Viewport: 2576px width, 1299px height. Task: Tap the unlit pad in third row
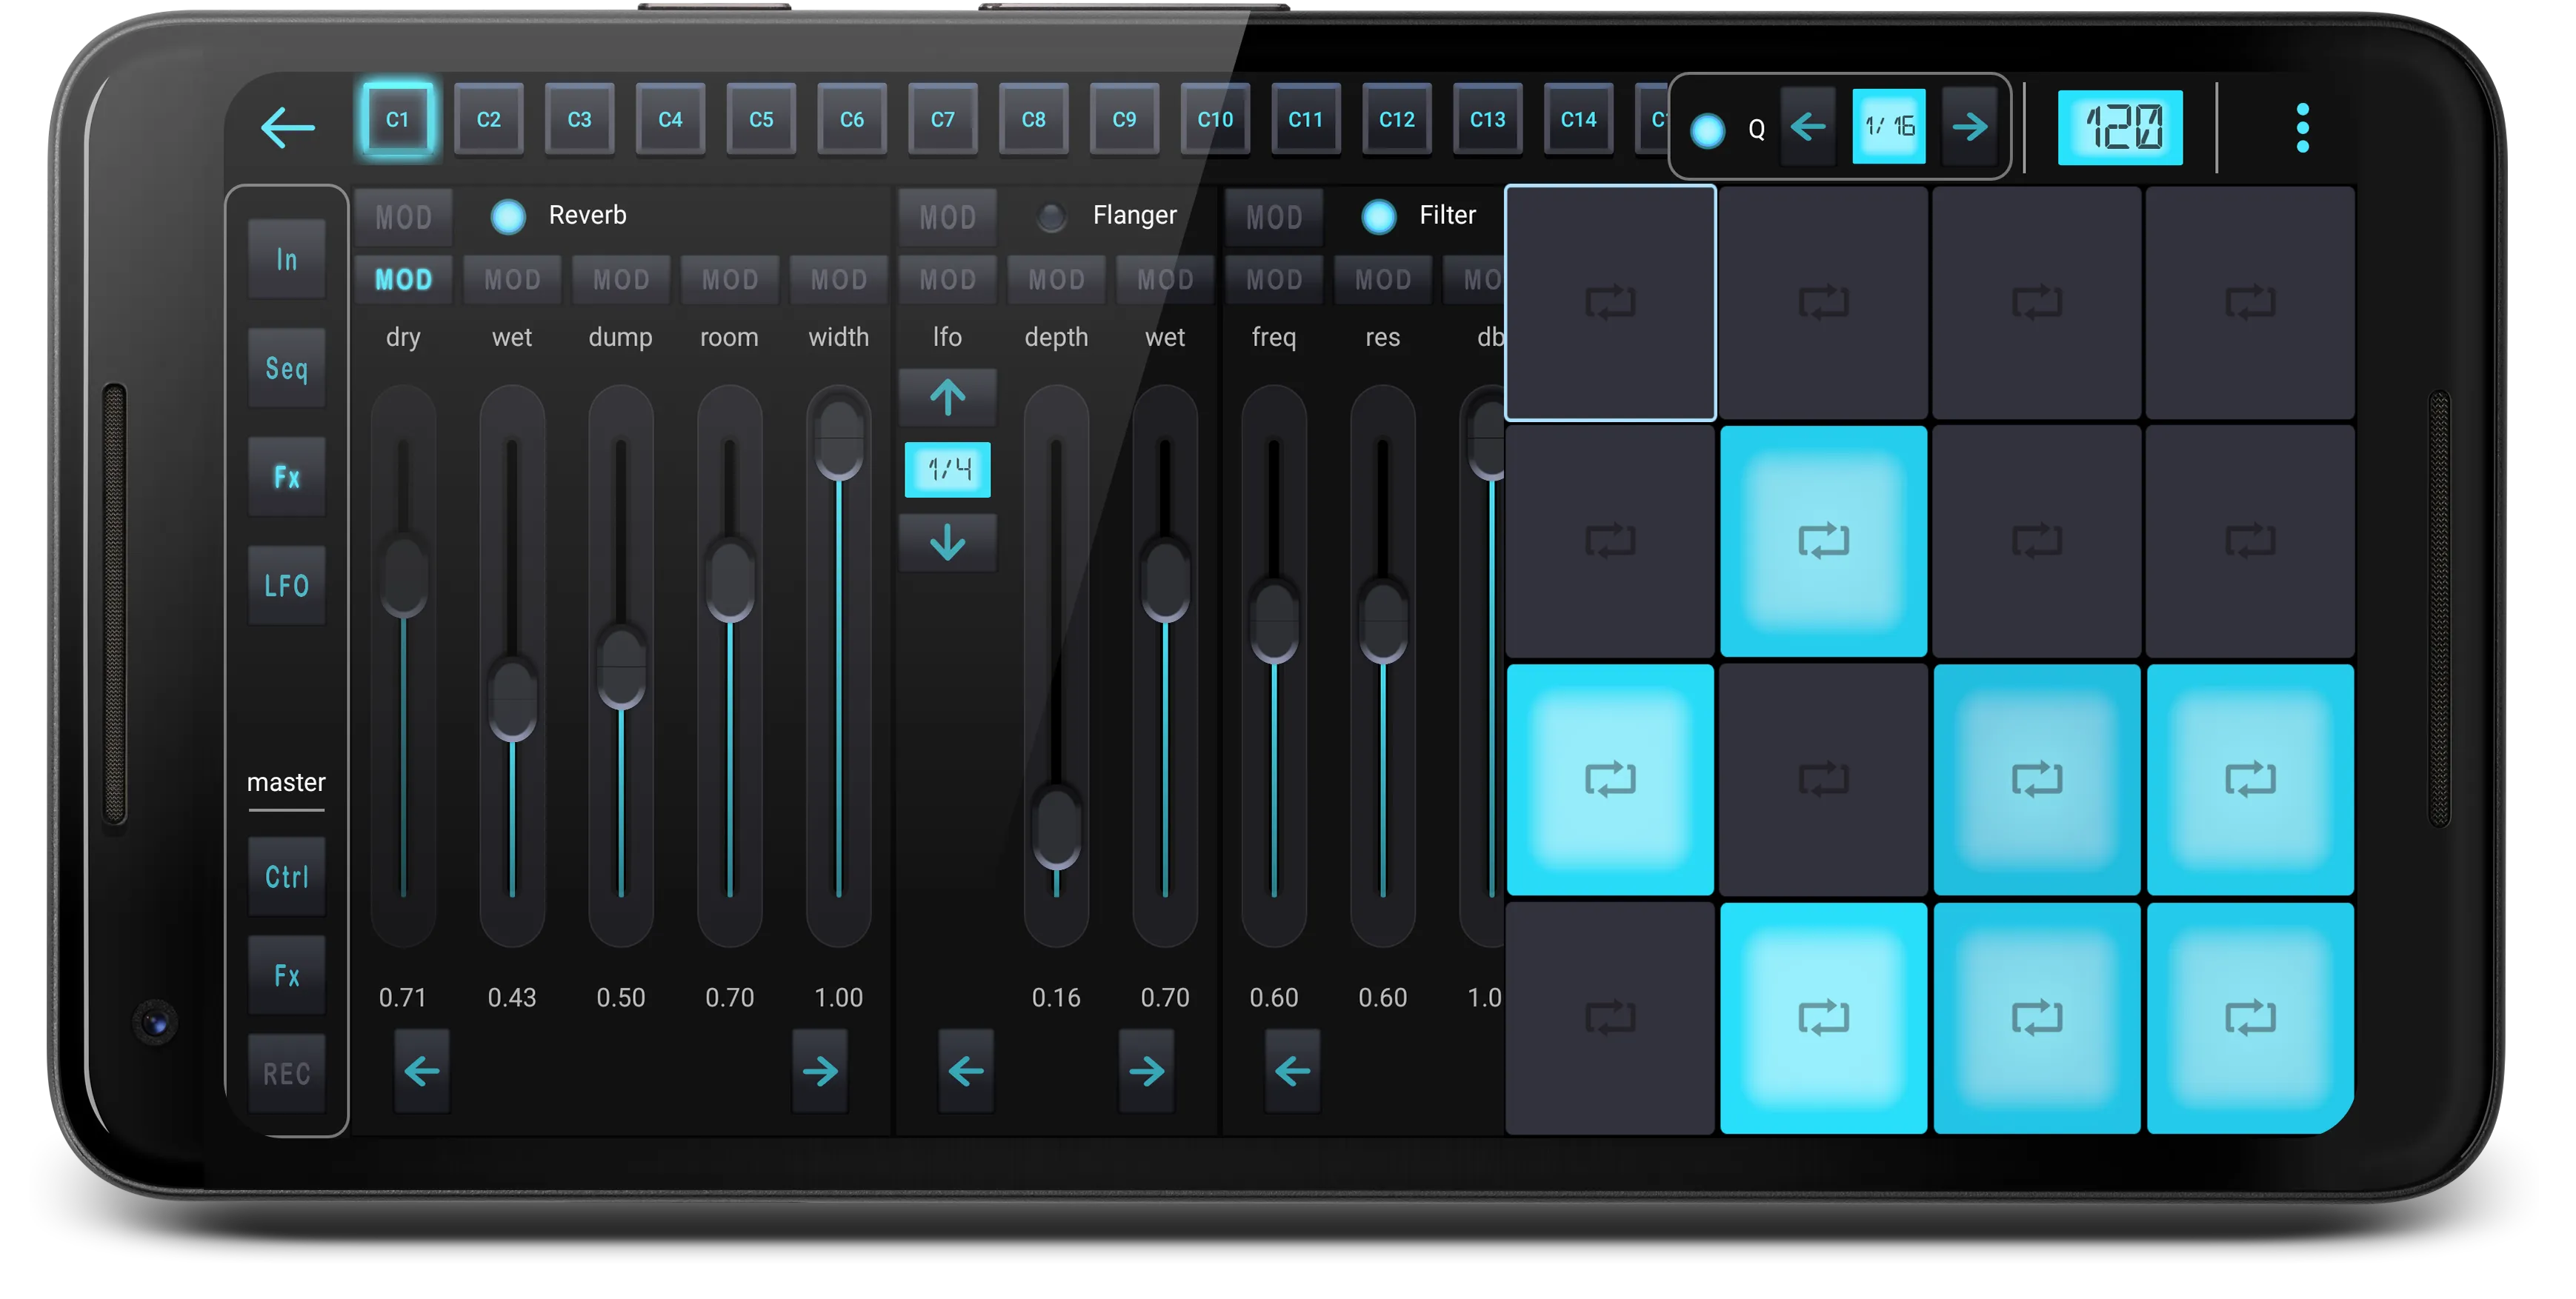coord(1823,779)
